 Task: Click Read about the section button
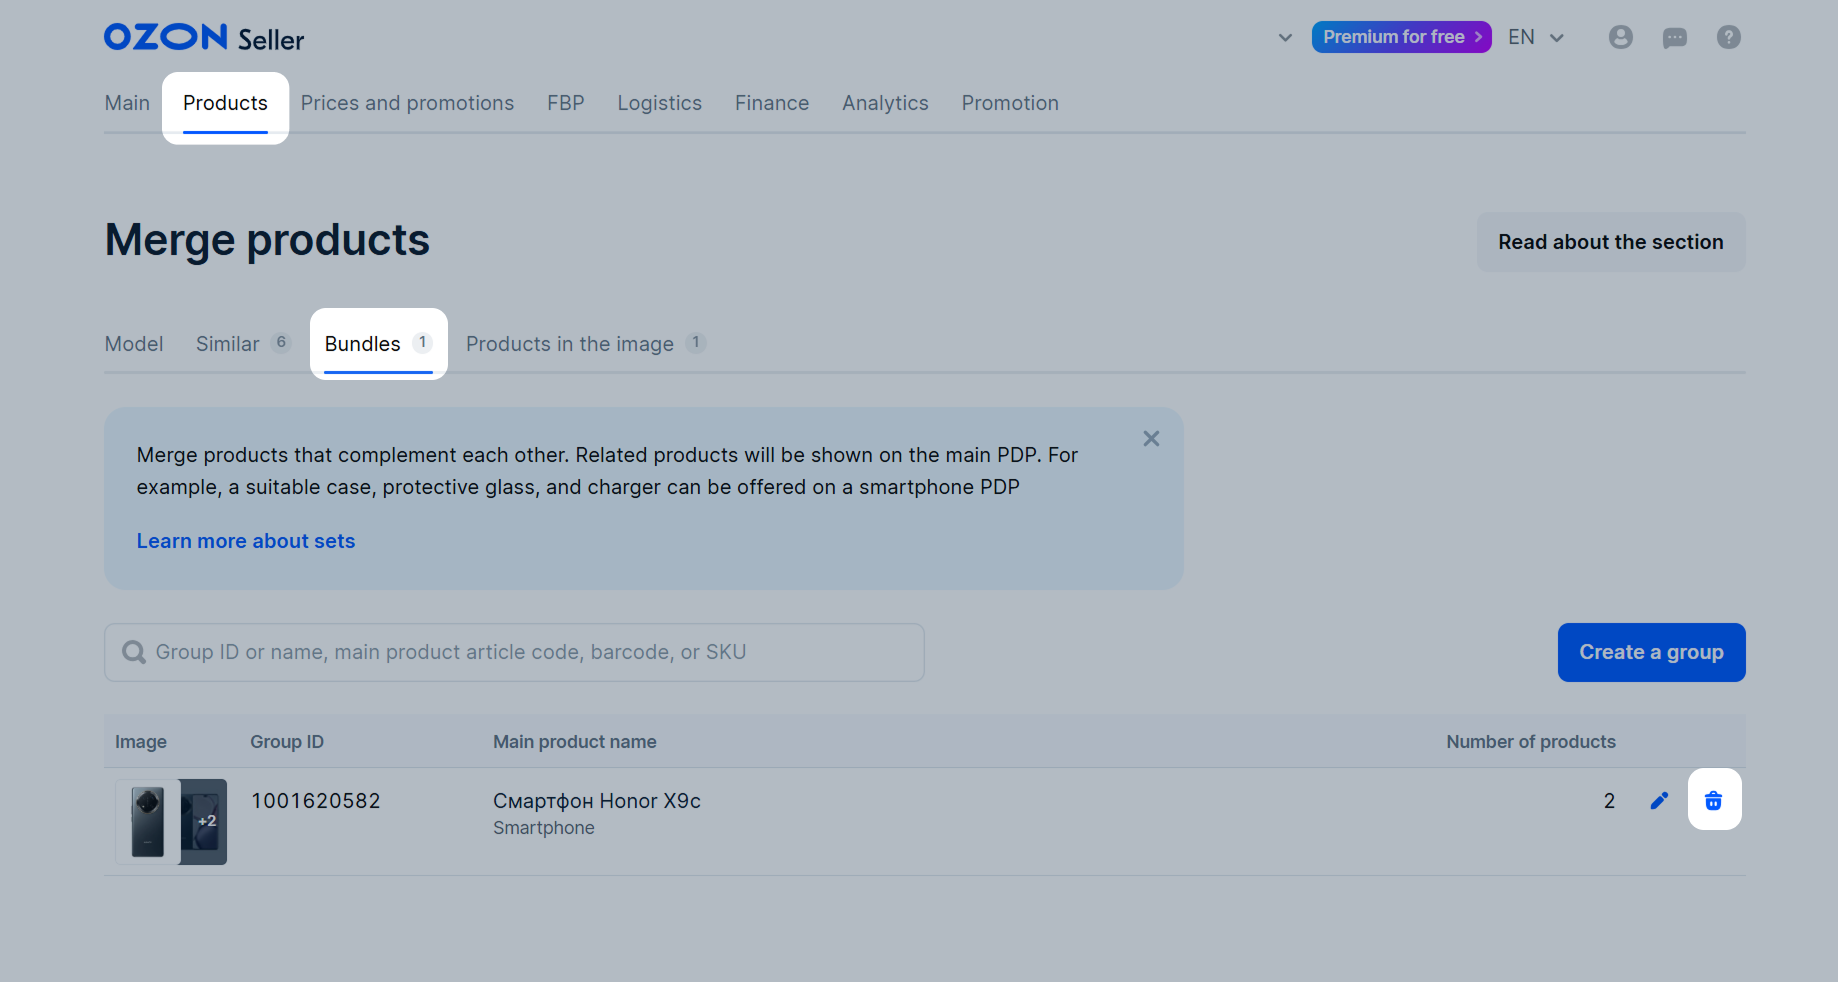point(1611,242)
